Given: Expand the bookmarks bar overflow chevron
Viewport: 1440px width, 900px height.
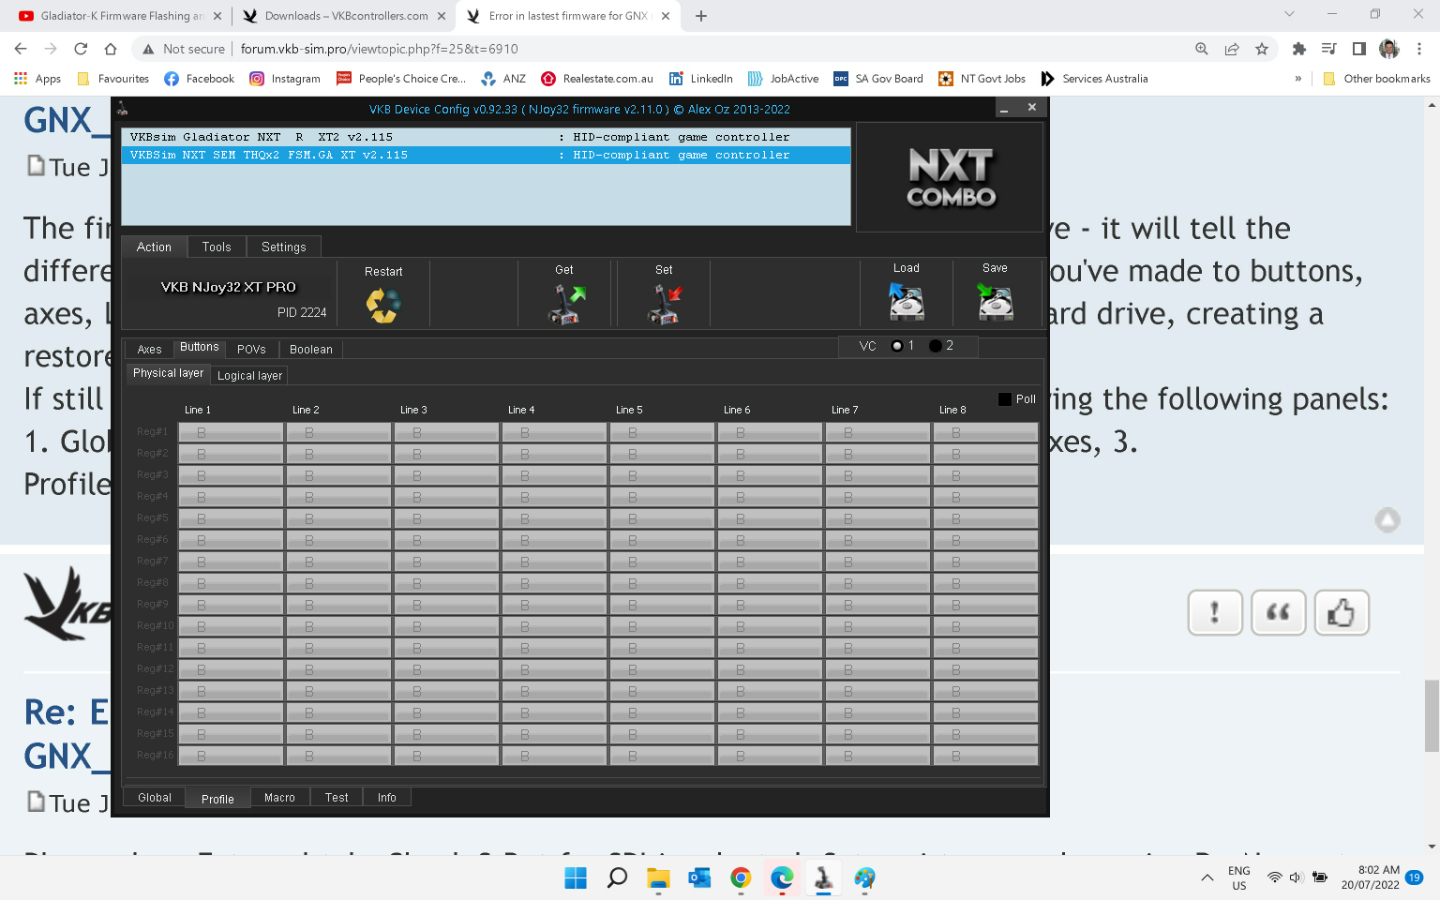Looking at the screenshot, I should coord(1298,78).
